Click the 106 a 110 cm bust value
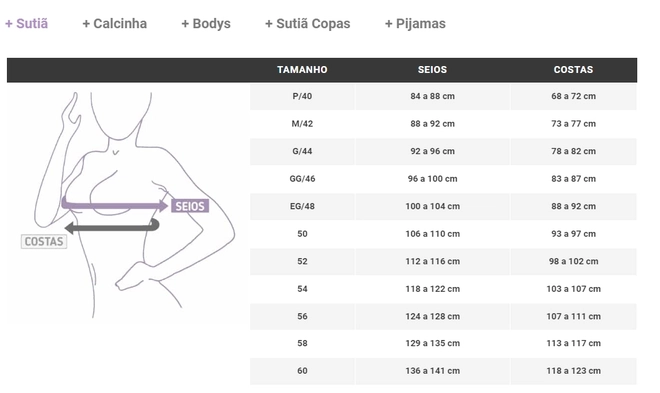This screenshot has width=660, height=393. click(433, 234)
